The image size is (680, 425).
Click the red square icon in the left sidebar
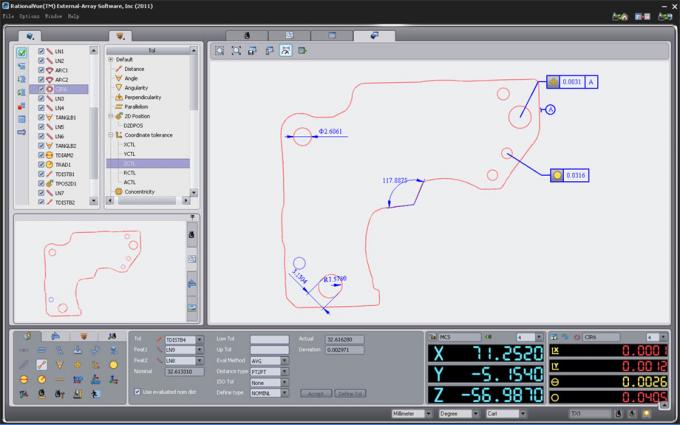pyautogui.click(x=21, y=105)
